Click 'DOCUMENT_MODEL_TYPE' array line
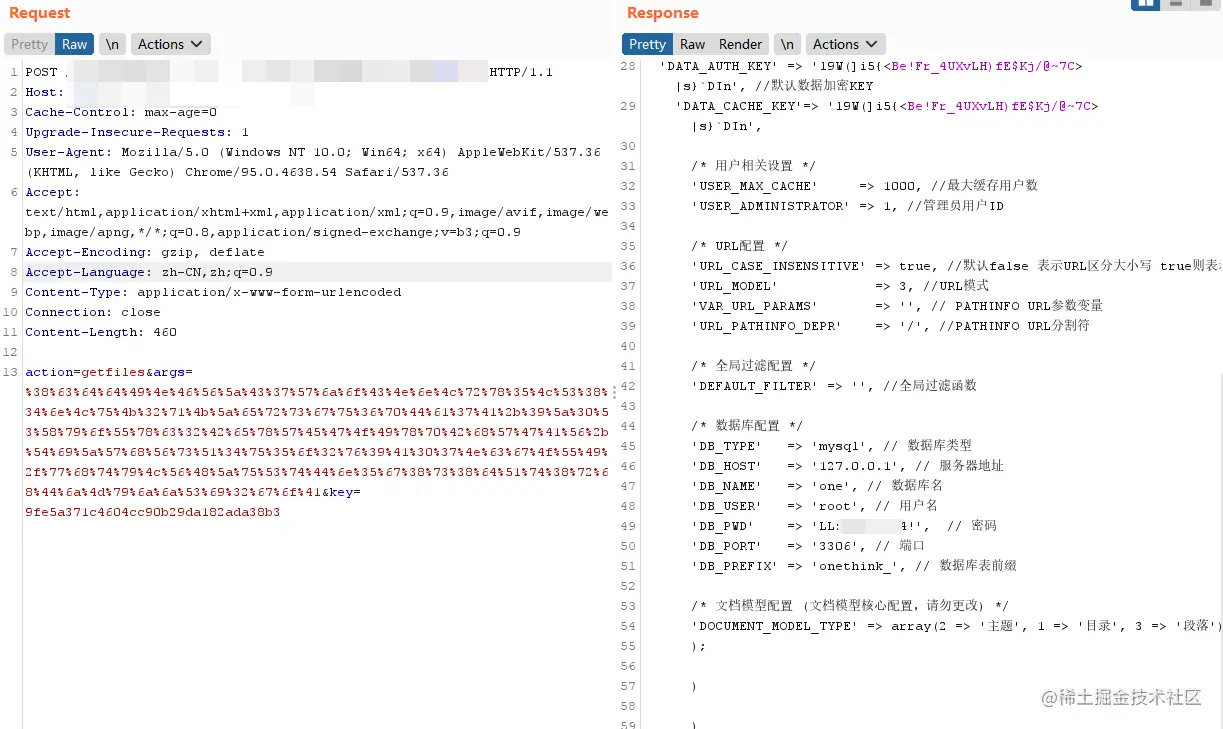Viewport: 1223px width, 729px height. (956, 626)
